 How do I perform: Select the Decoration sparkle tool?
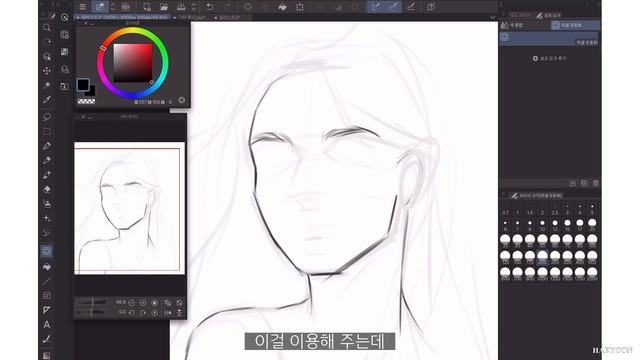47,218
